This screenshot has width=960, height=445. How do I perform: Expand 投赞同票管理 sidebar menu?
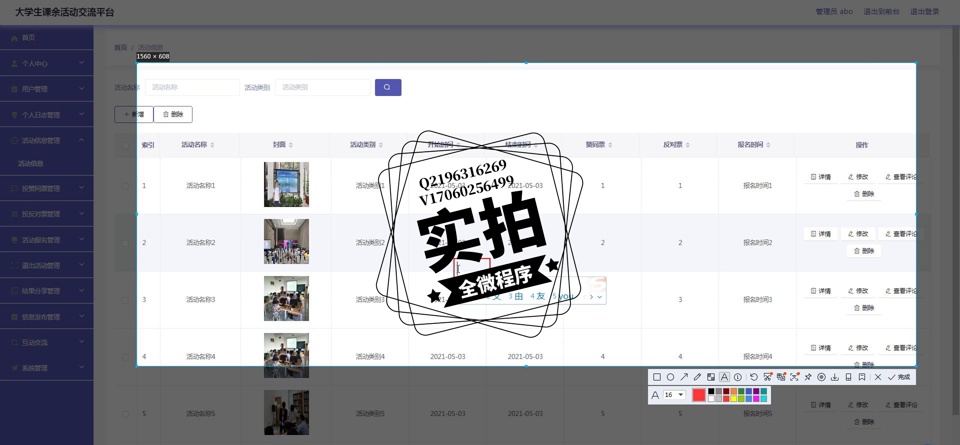tap(47, 189)
